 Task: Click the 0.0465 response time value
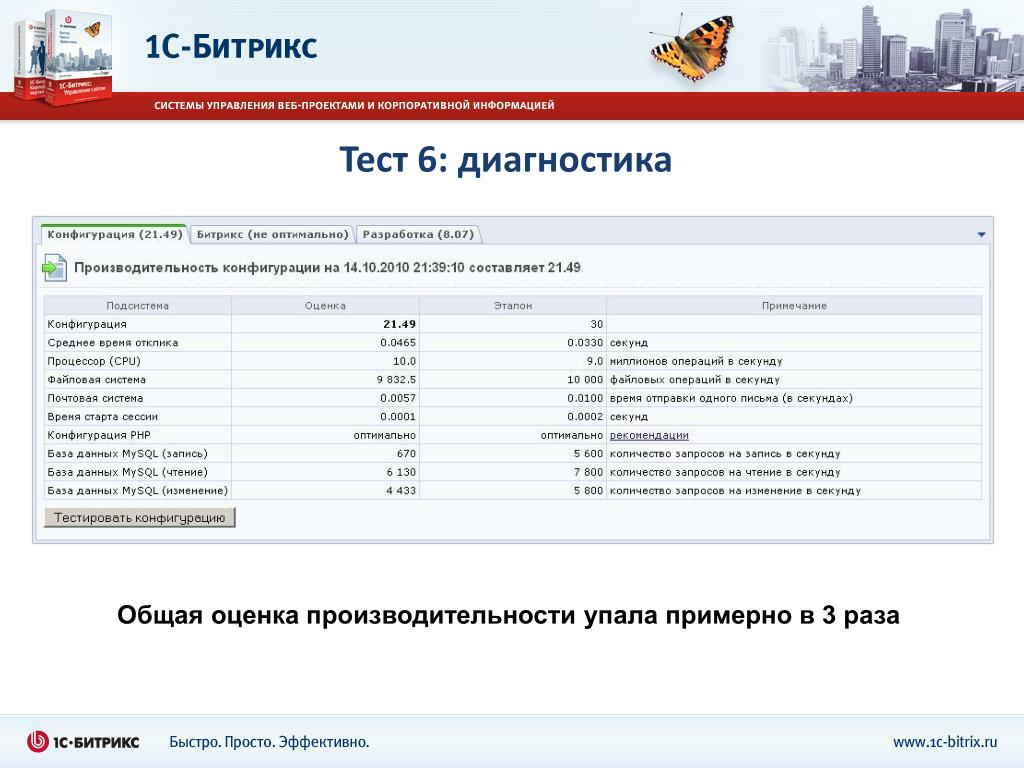398,343
